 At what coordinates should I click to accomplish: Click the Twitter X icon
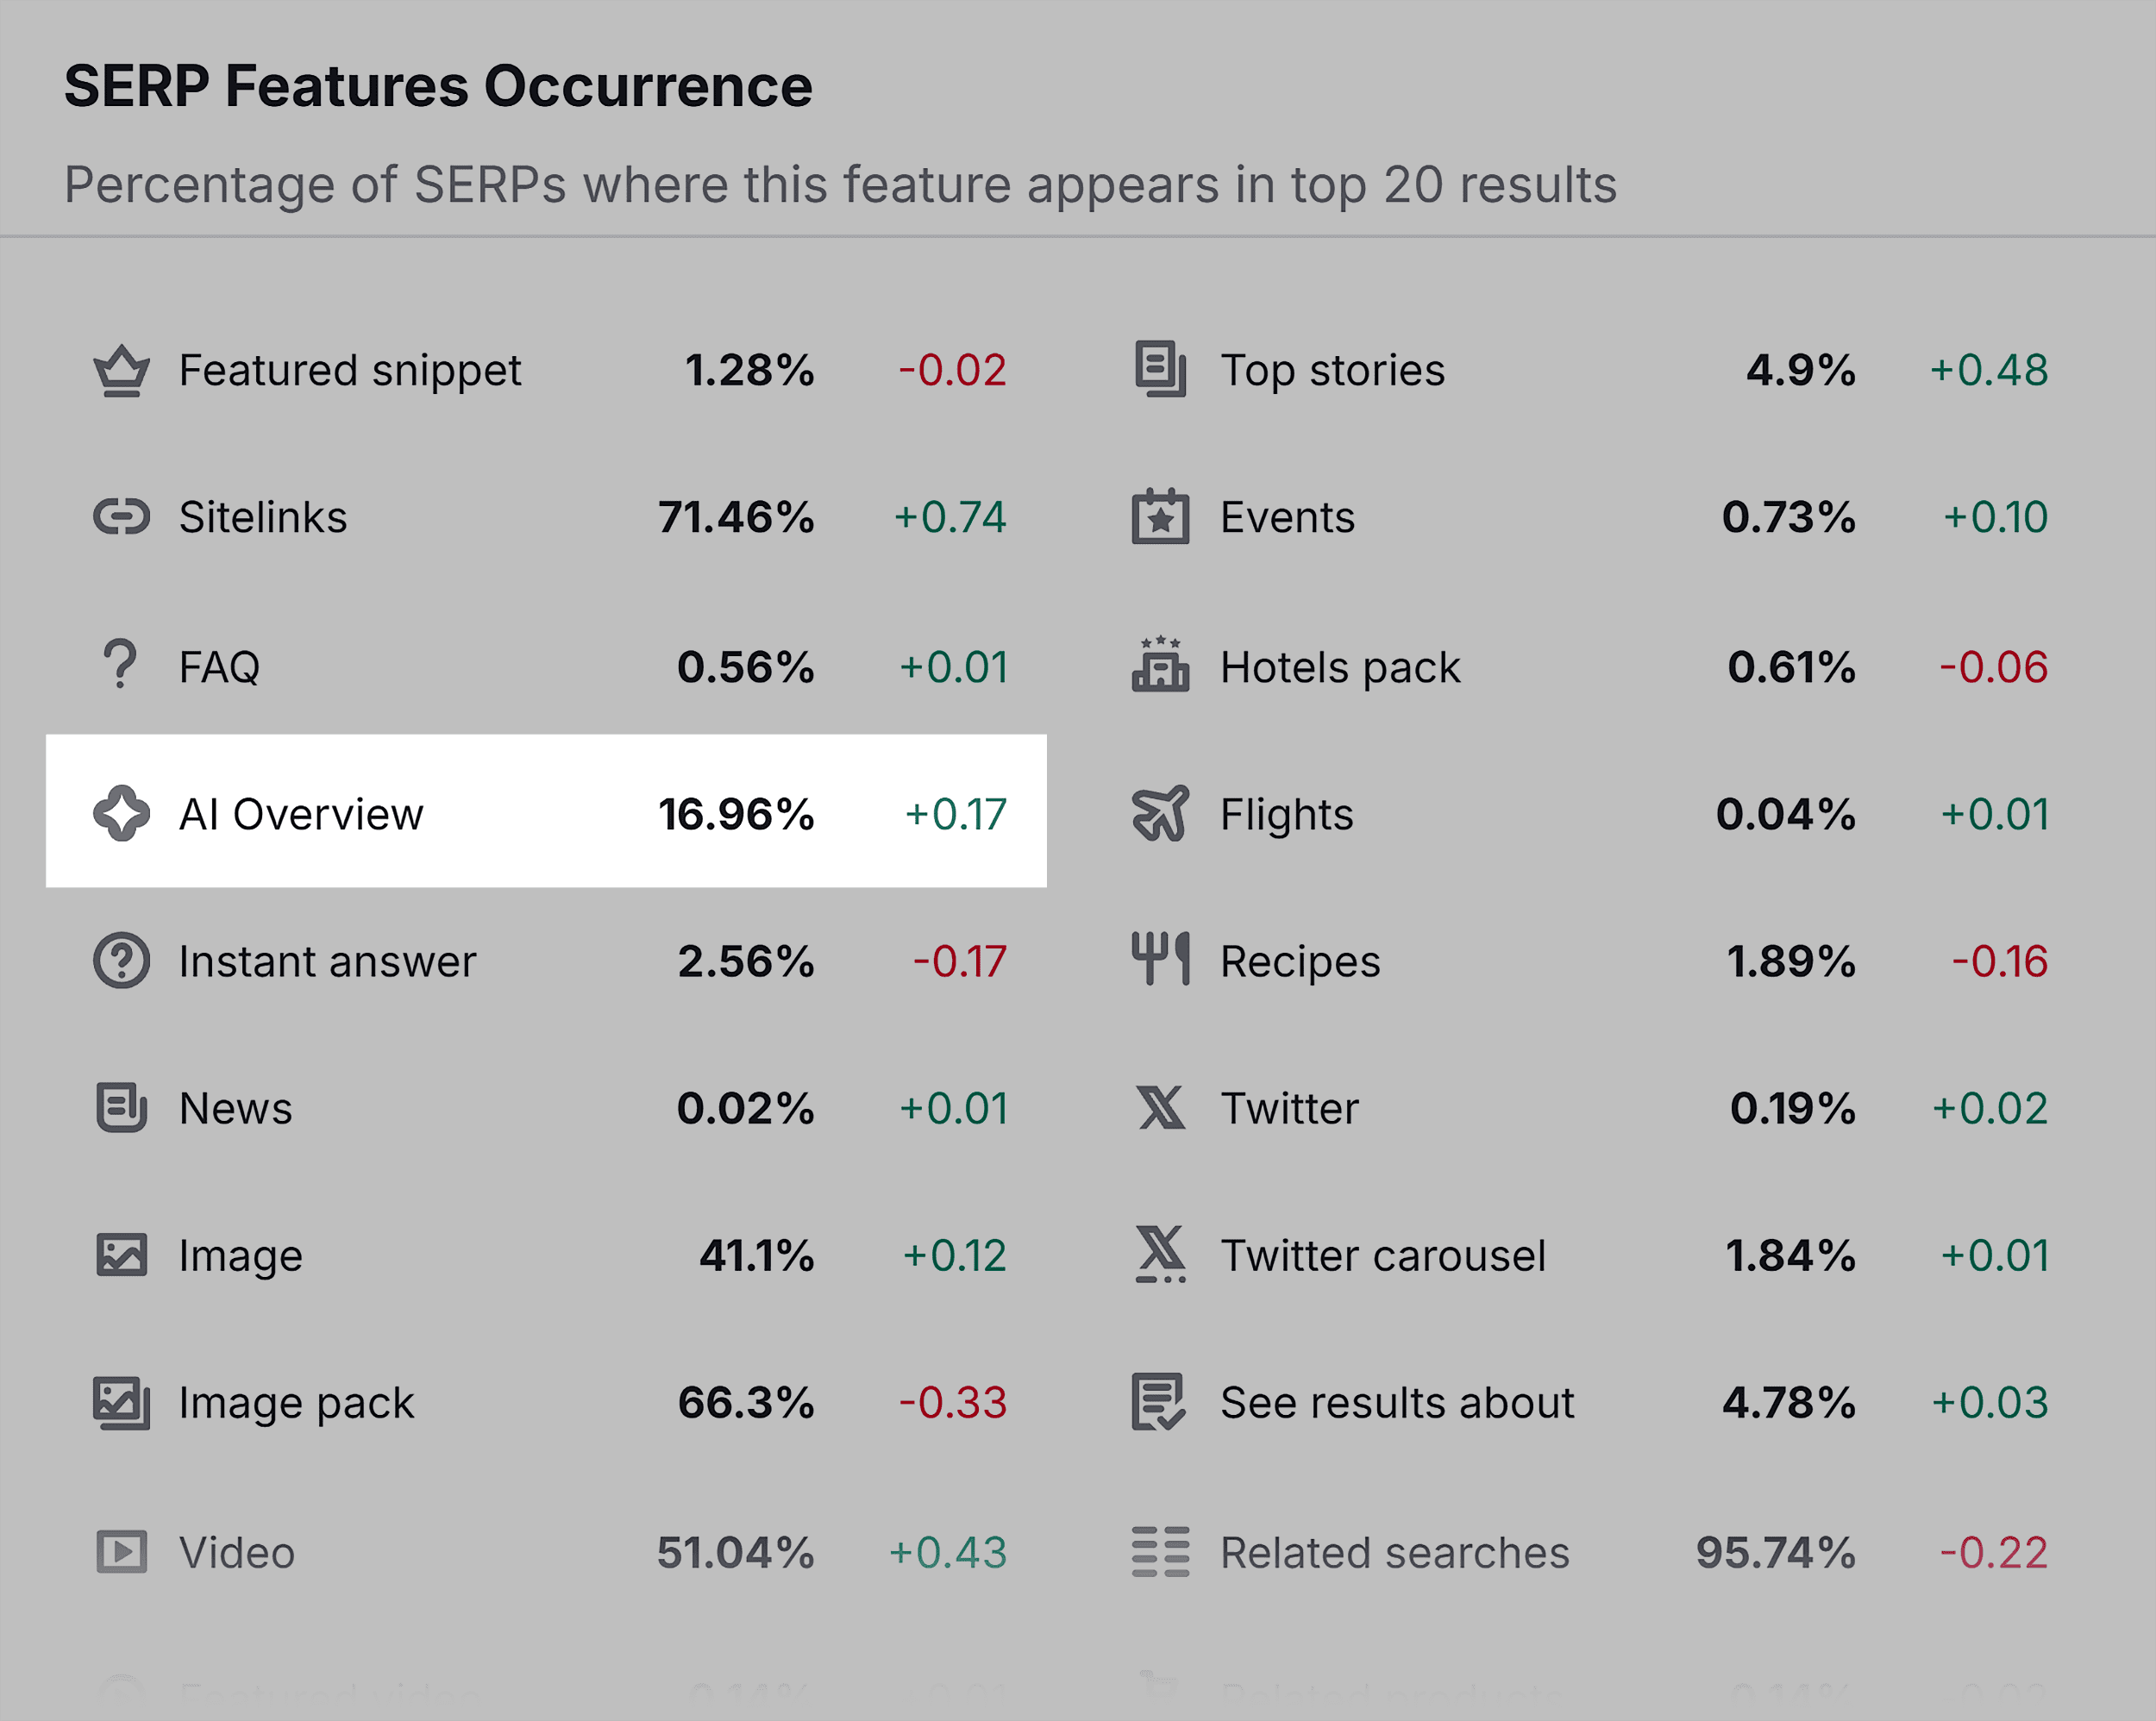[1160, 1108]
